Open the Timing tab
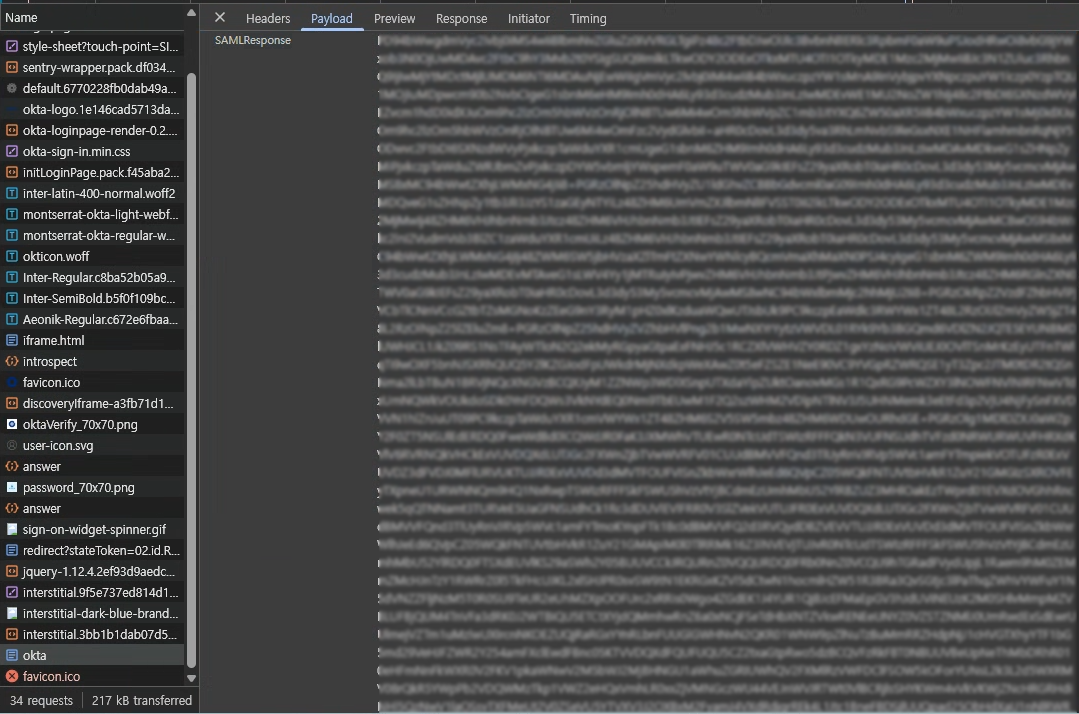 pos(588,19)
